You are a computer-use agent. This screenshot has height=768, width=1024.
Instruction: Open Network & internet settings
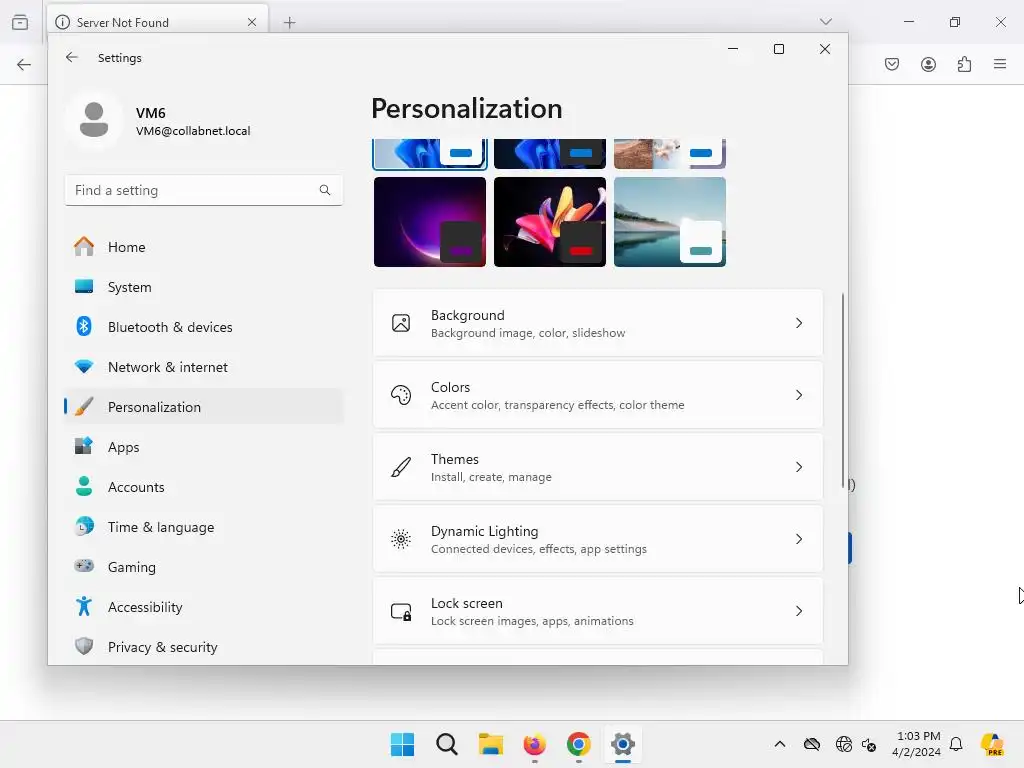click(x=204, y=367)
